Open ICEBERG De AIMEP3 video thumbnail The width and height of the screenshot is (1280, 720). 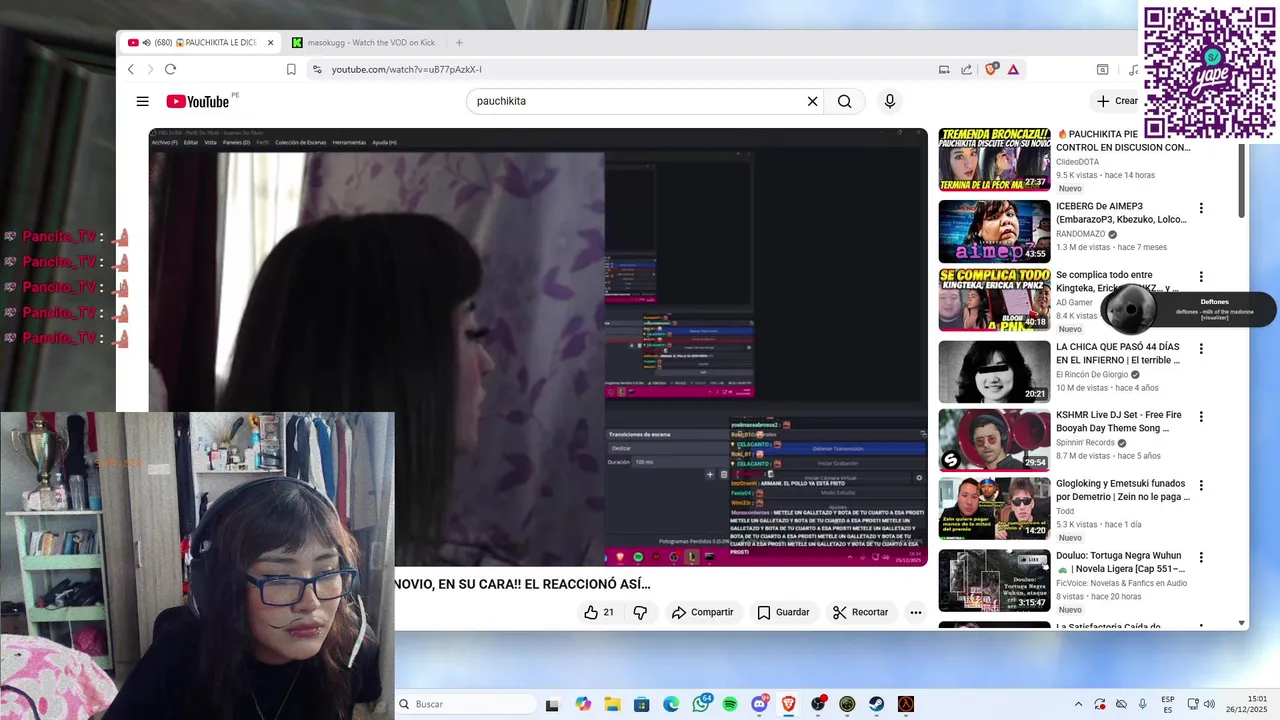[x=994, y=231]
